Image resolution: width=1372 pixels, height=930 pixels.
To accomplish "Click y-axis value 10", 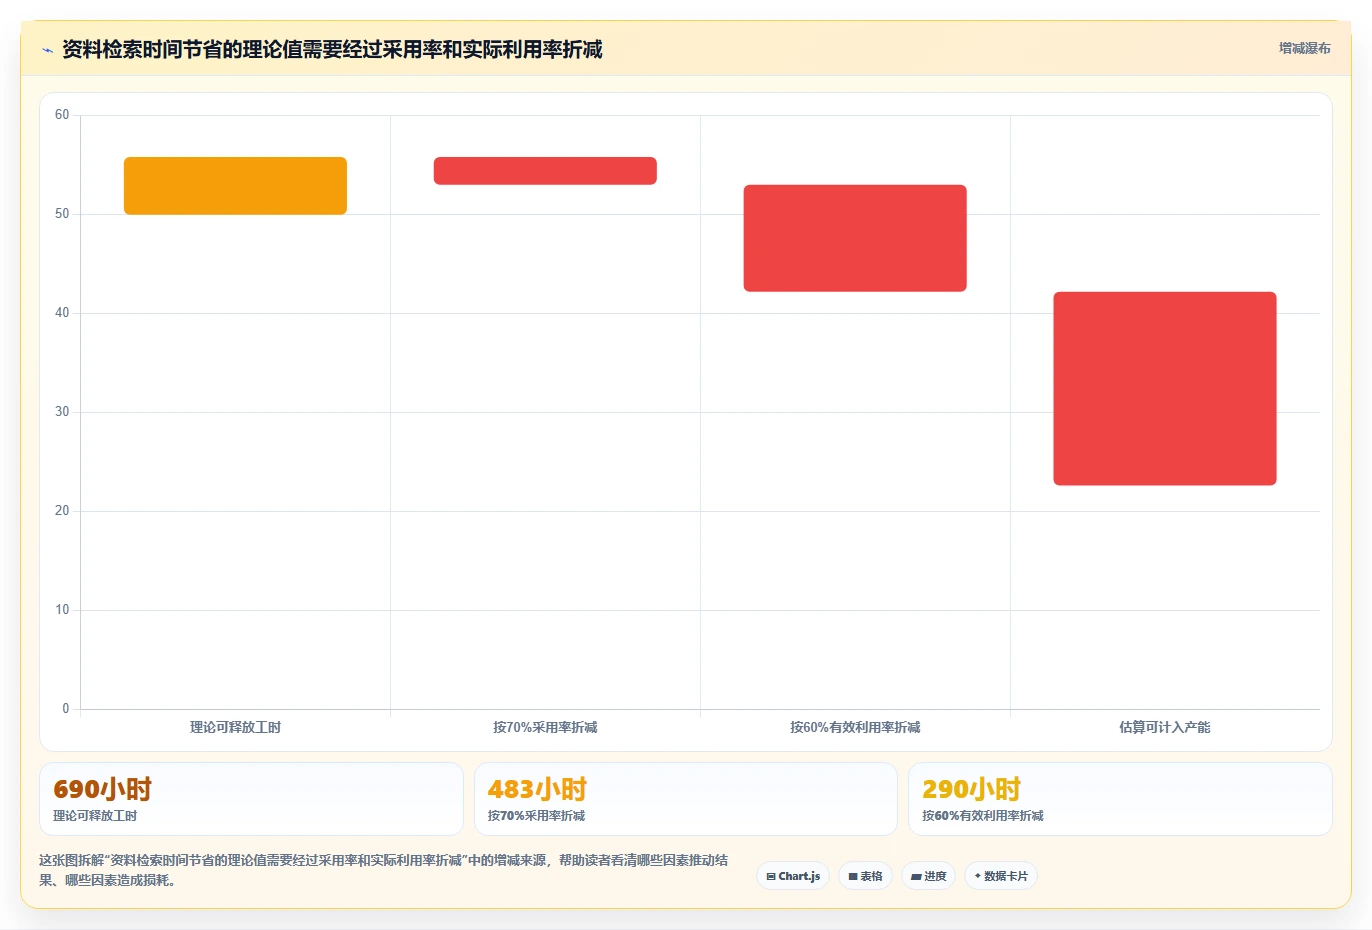I will [x=62, y=610].
